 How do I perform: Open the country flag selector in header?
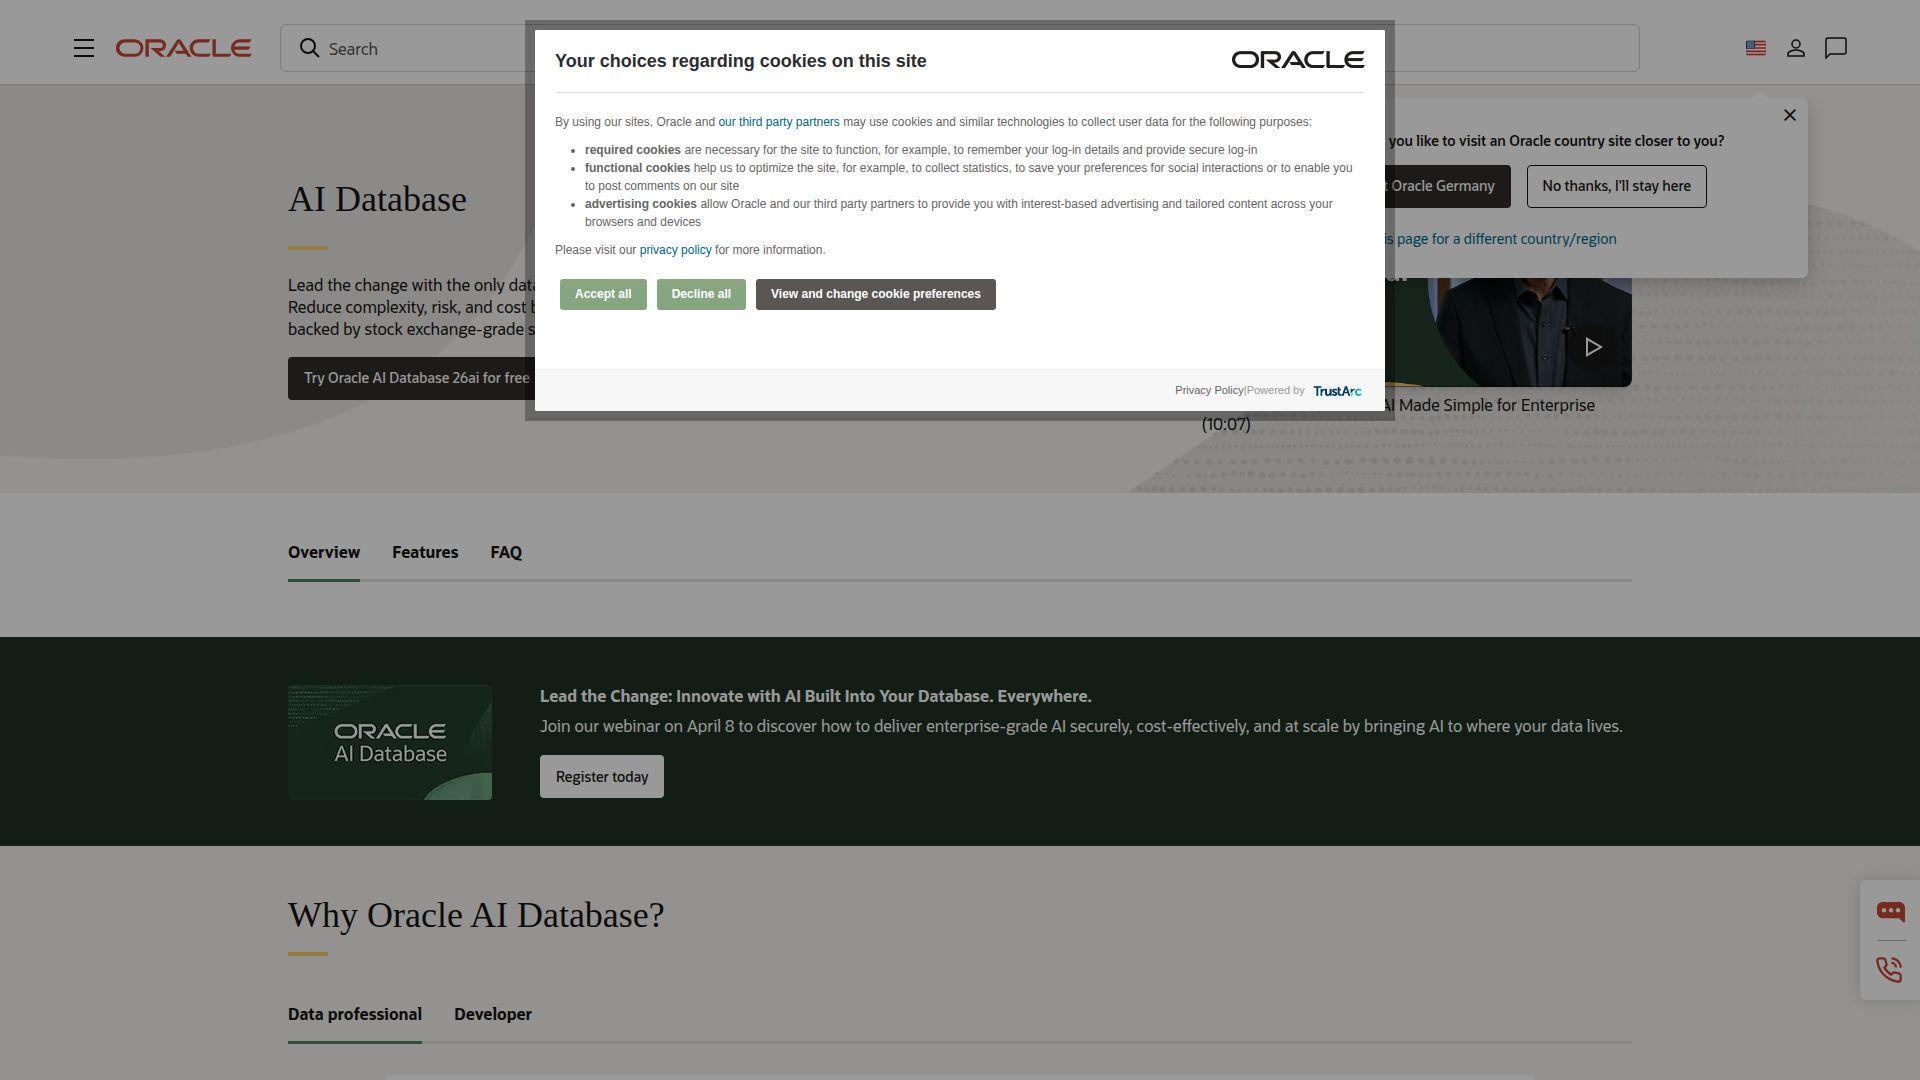point(1755,47)
